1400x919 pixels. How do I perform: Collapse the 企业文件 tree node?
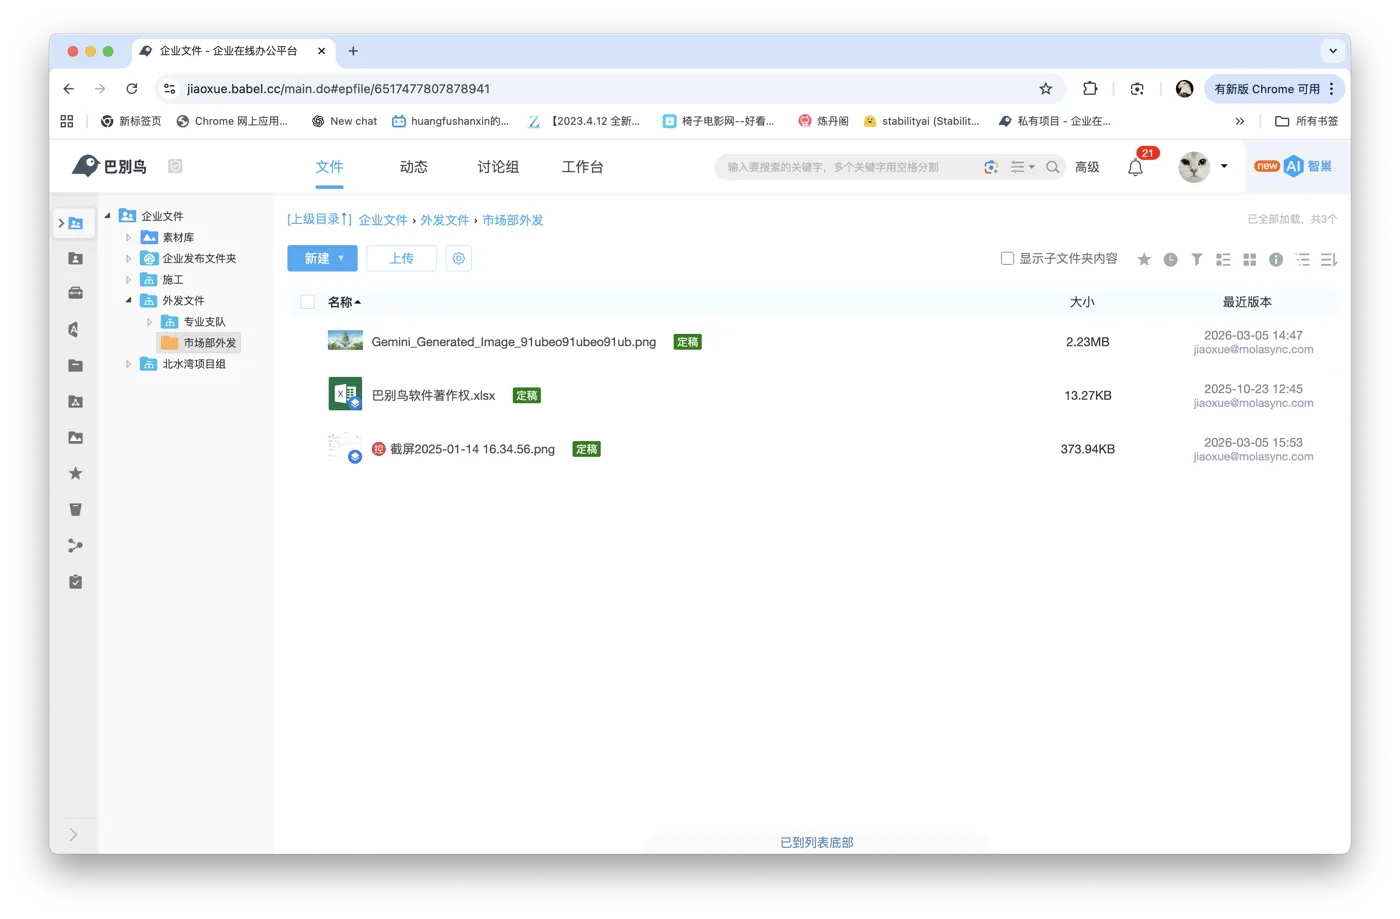click(x=108, y=215)
